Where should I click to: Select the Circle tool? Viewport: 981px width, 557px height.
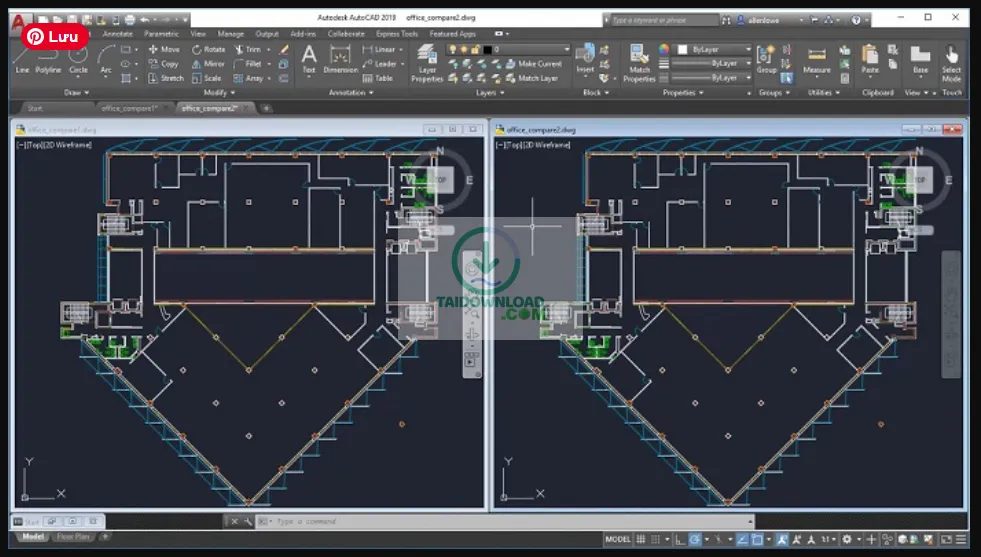click(78, 63)
